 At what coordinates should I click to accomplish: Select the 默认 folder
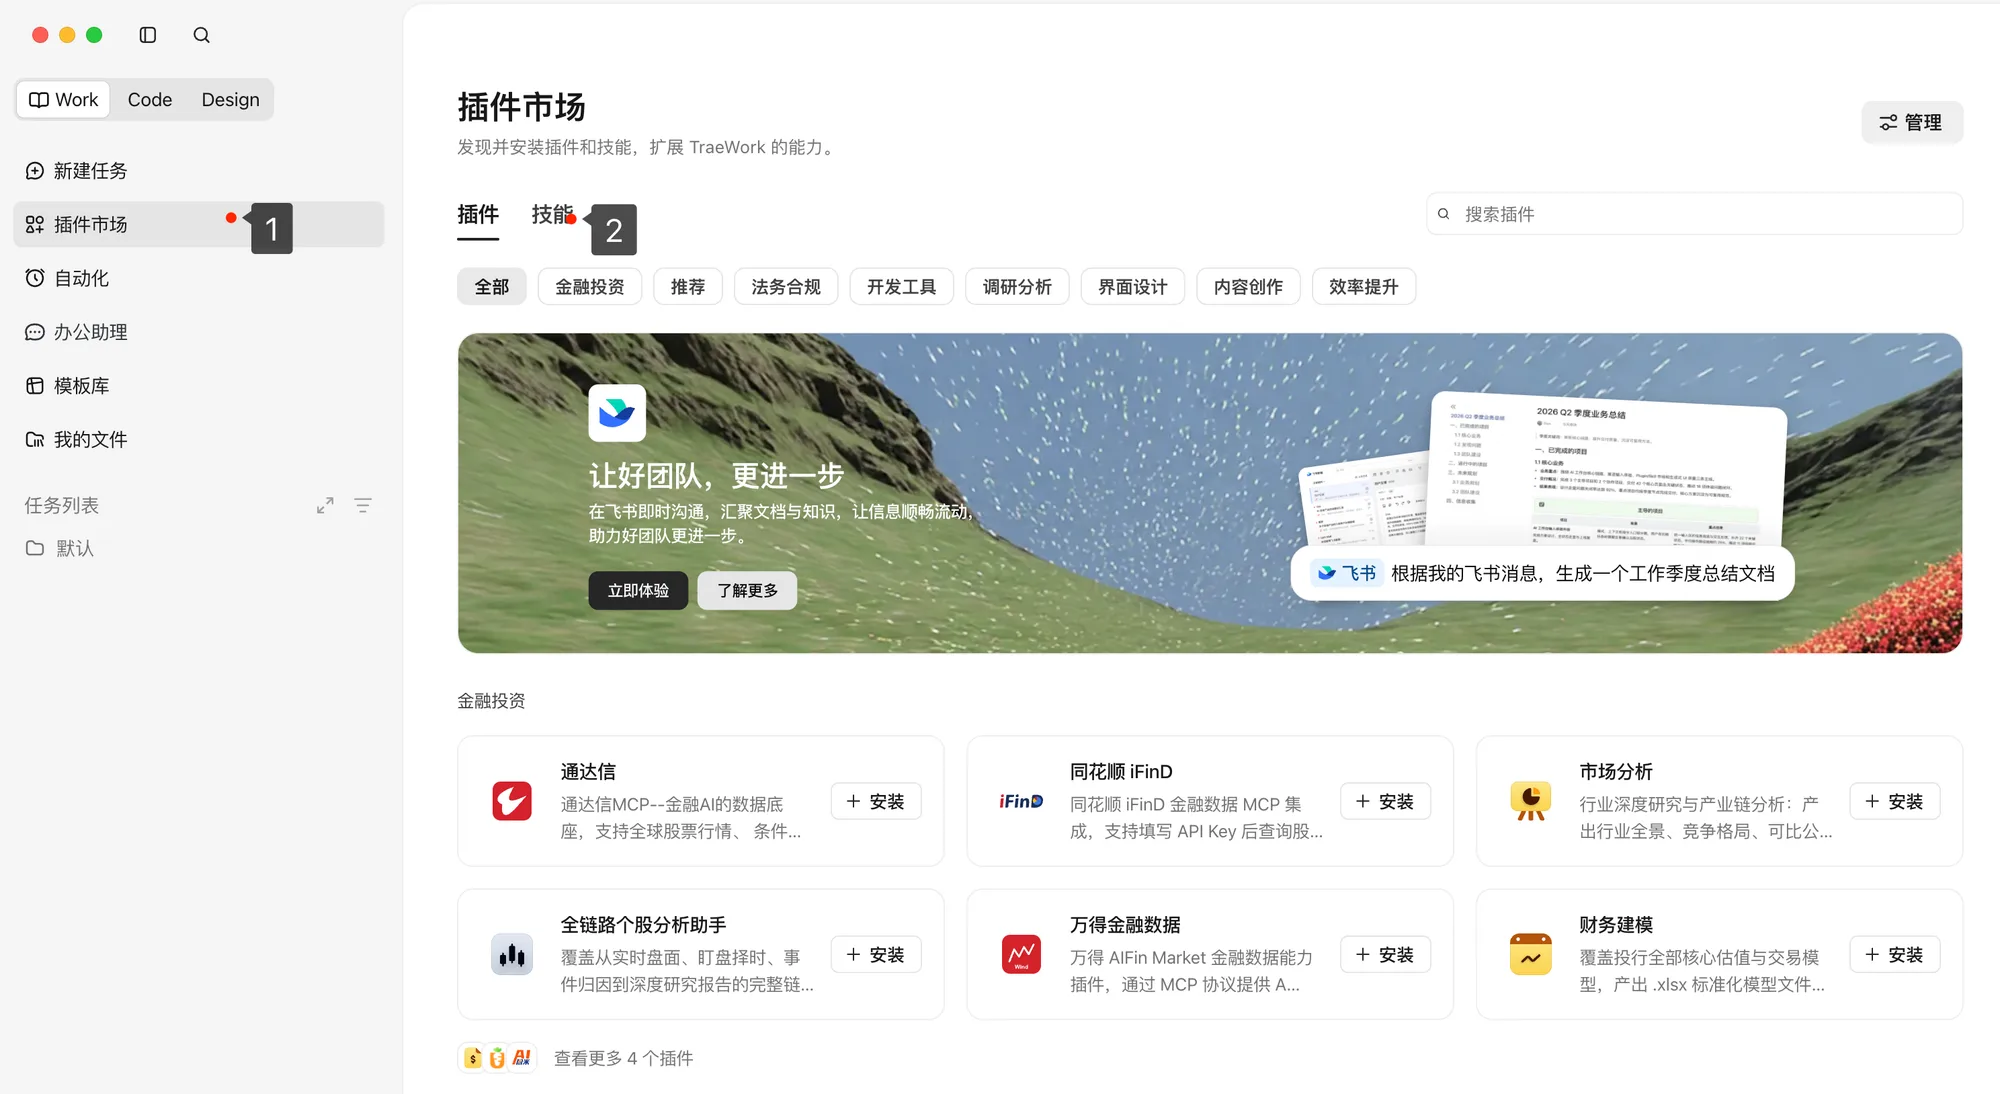pos(198,548)
